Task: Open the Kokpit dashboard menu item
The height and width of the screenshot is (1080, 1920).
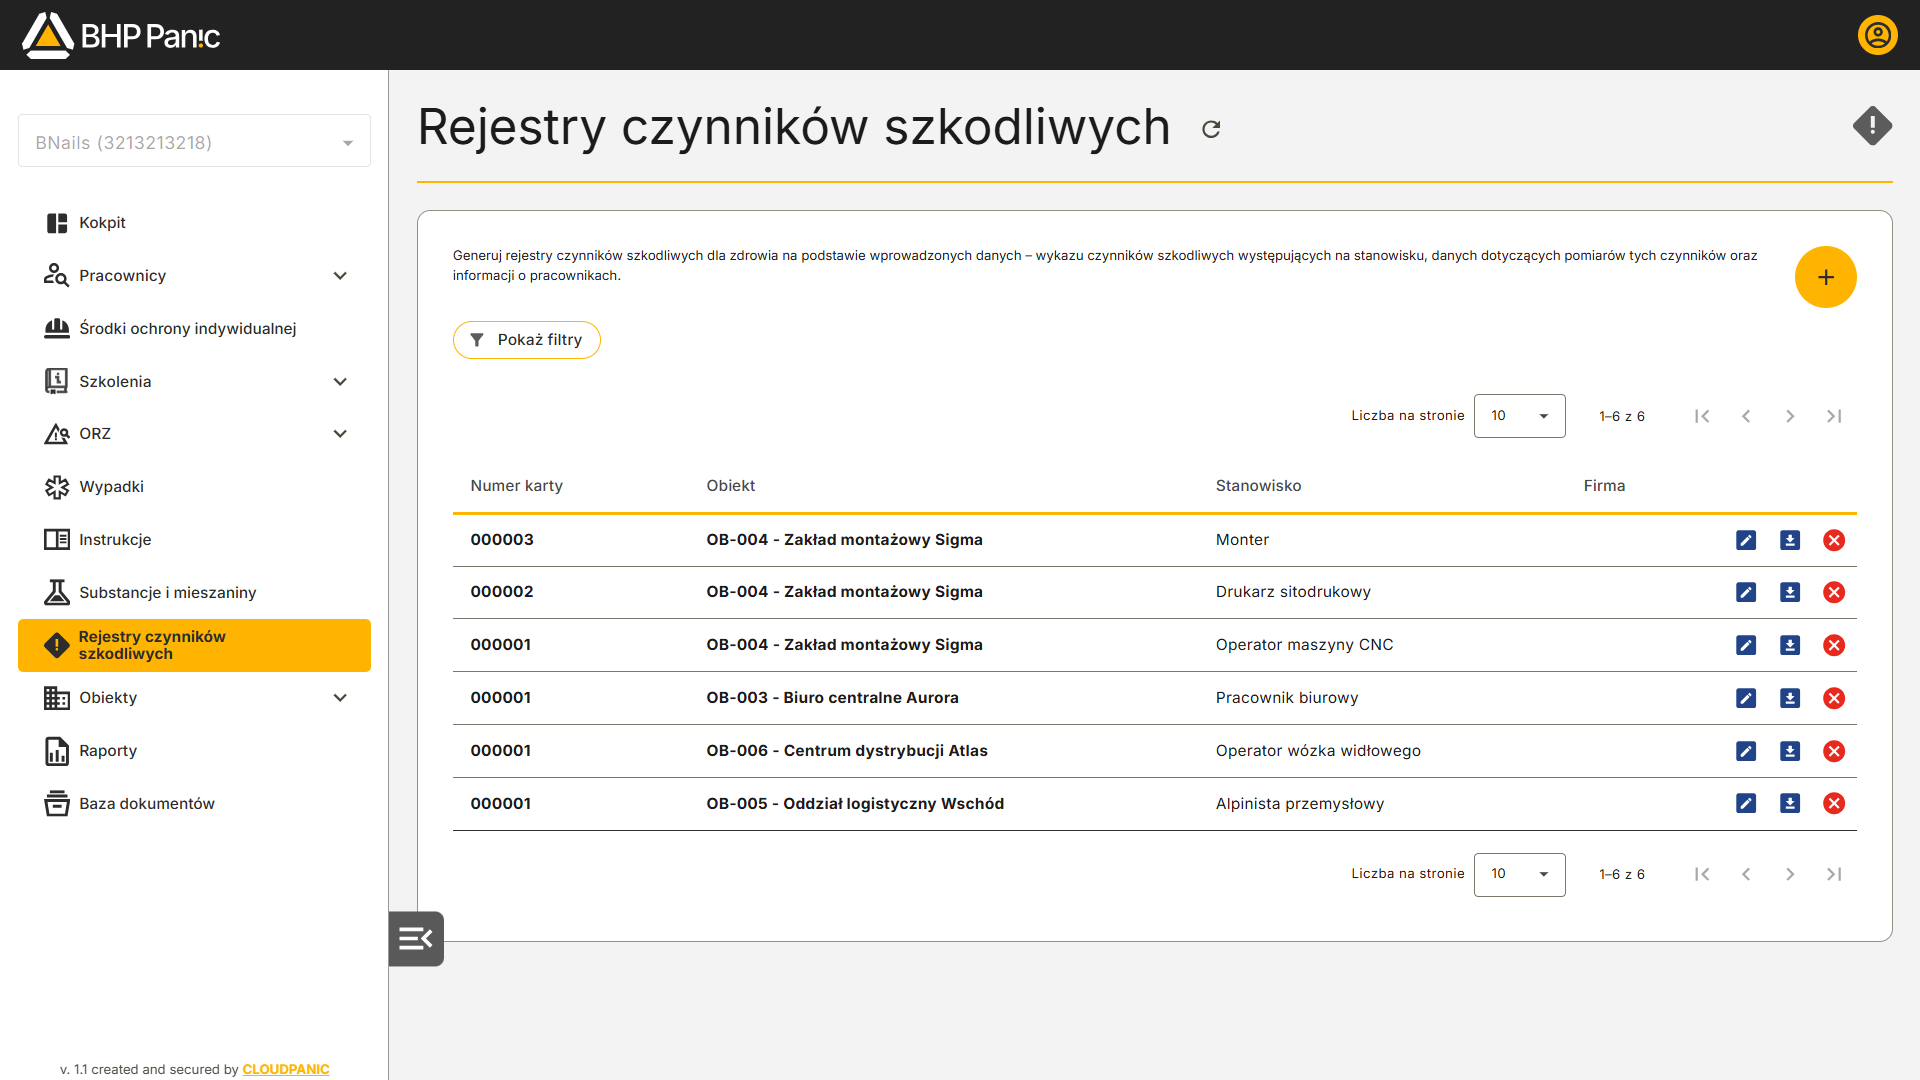Action: (194, 223)
